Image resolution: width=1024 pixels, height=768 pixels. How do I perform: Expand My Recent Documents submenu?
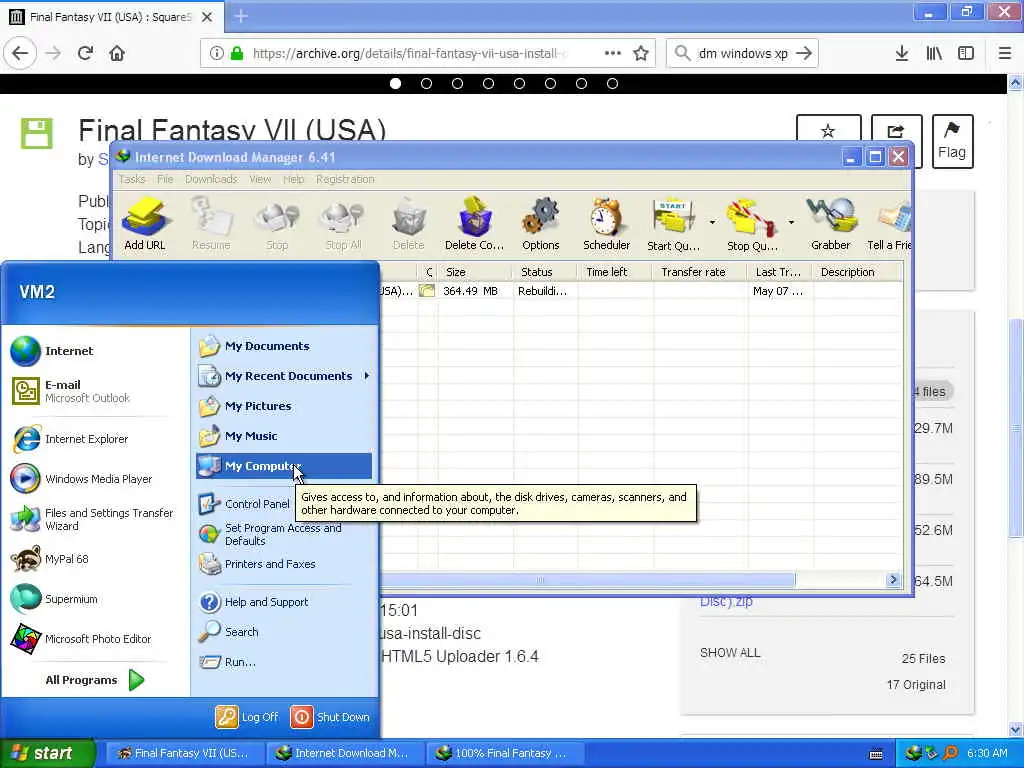coord(285,376)
